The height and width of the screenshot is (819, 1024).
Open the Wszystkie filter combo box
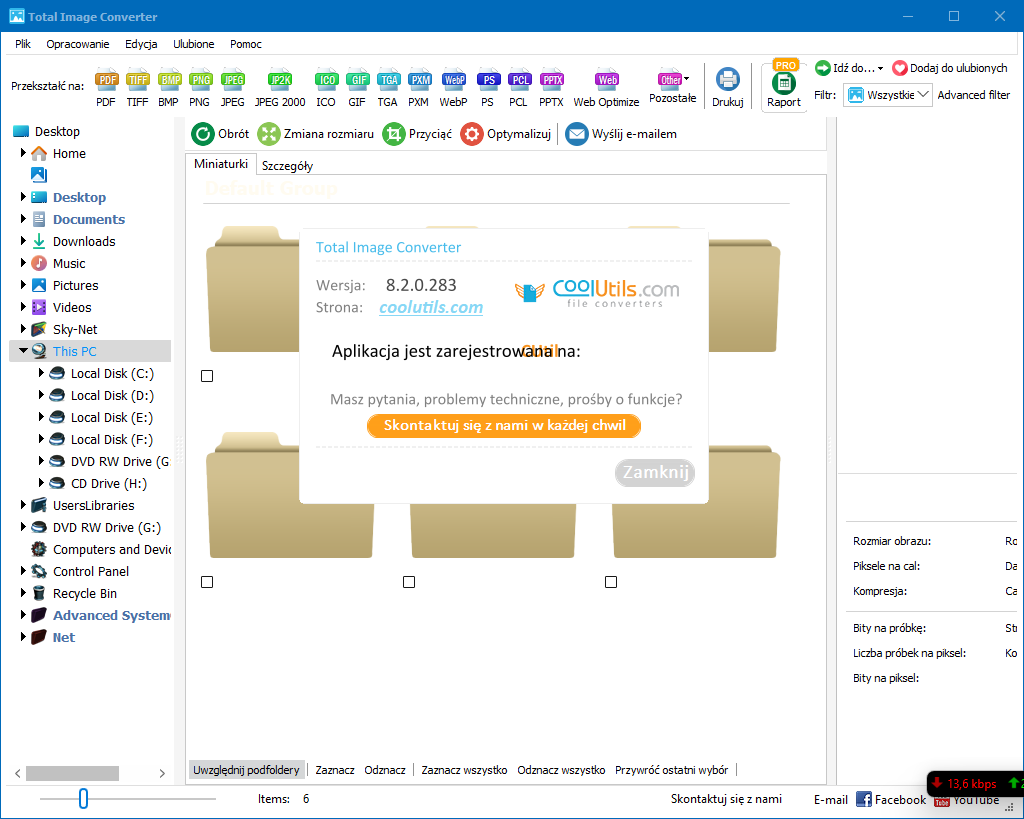888,95
